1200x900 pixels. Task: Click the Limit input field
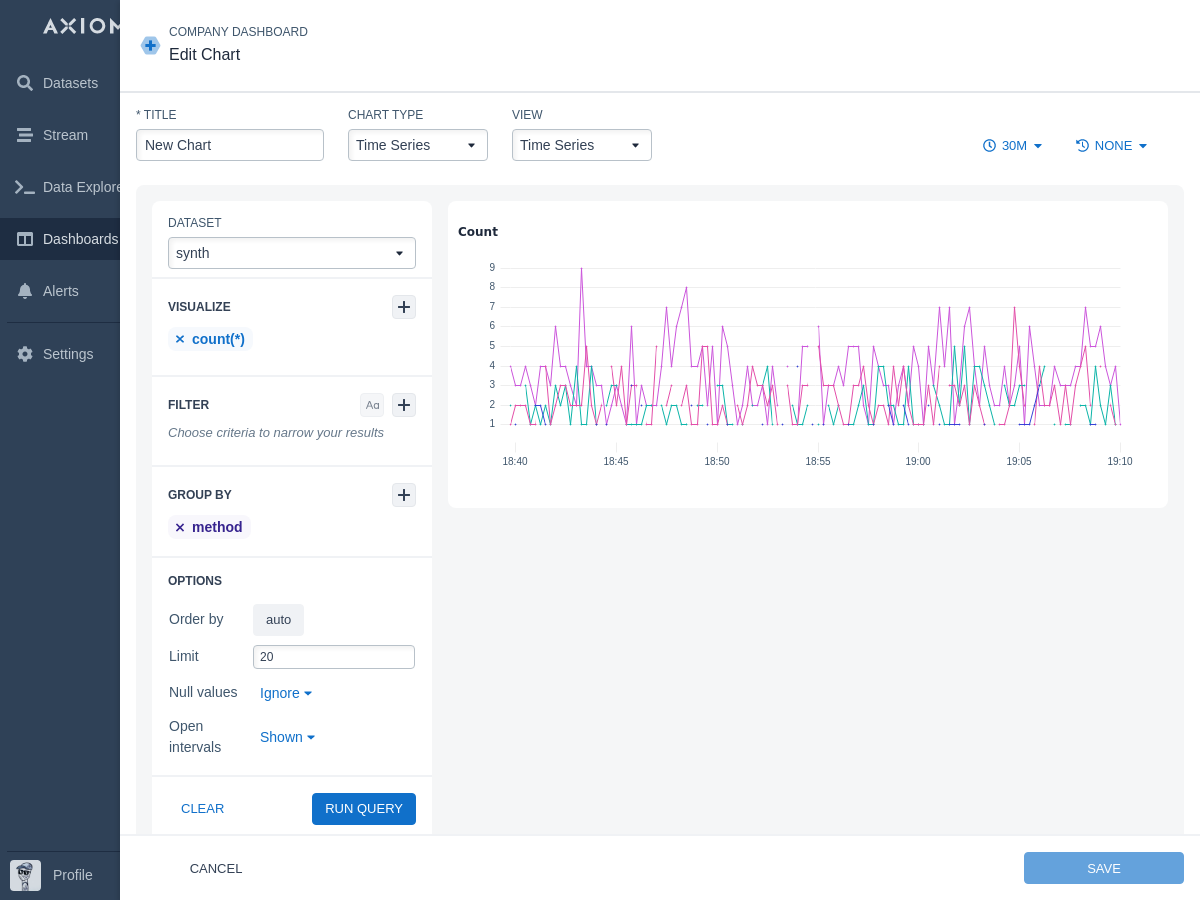(333, 657)
